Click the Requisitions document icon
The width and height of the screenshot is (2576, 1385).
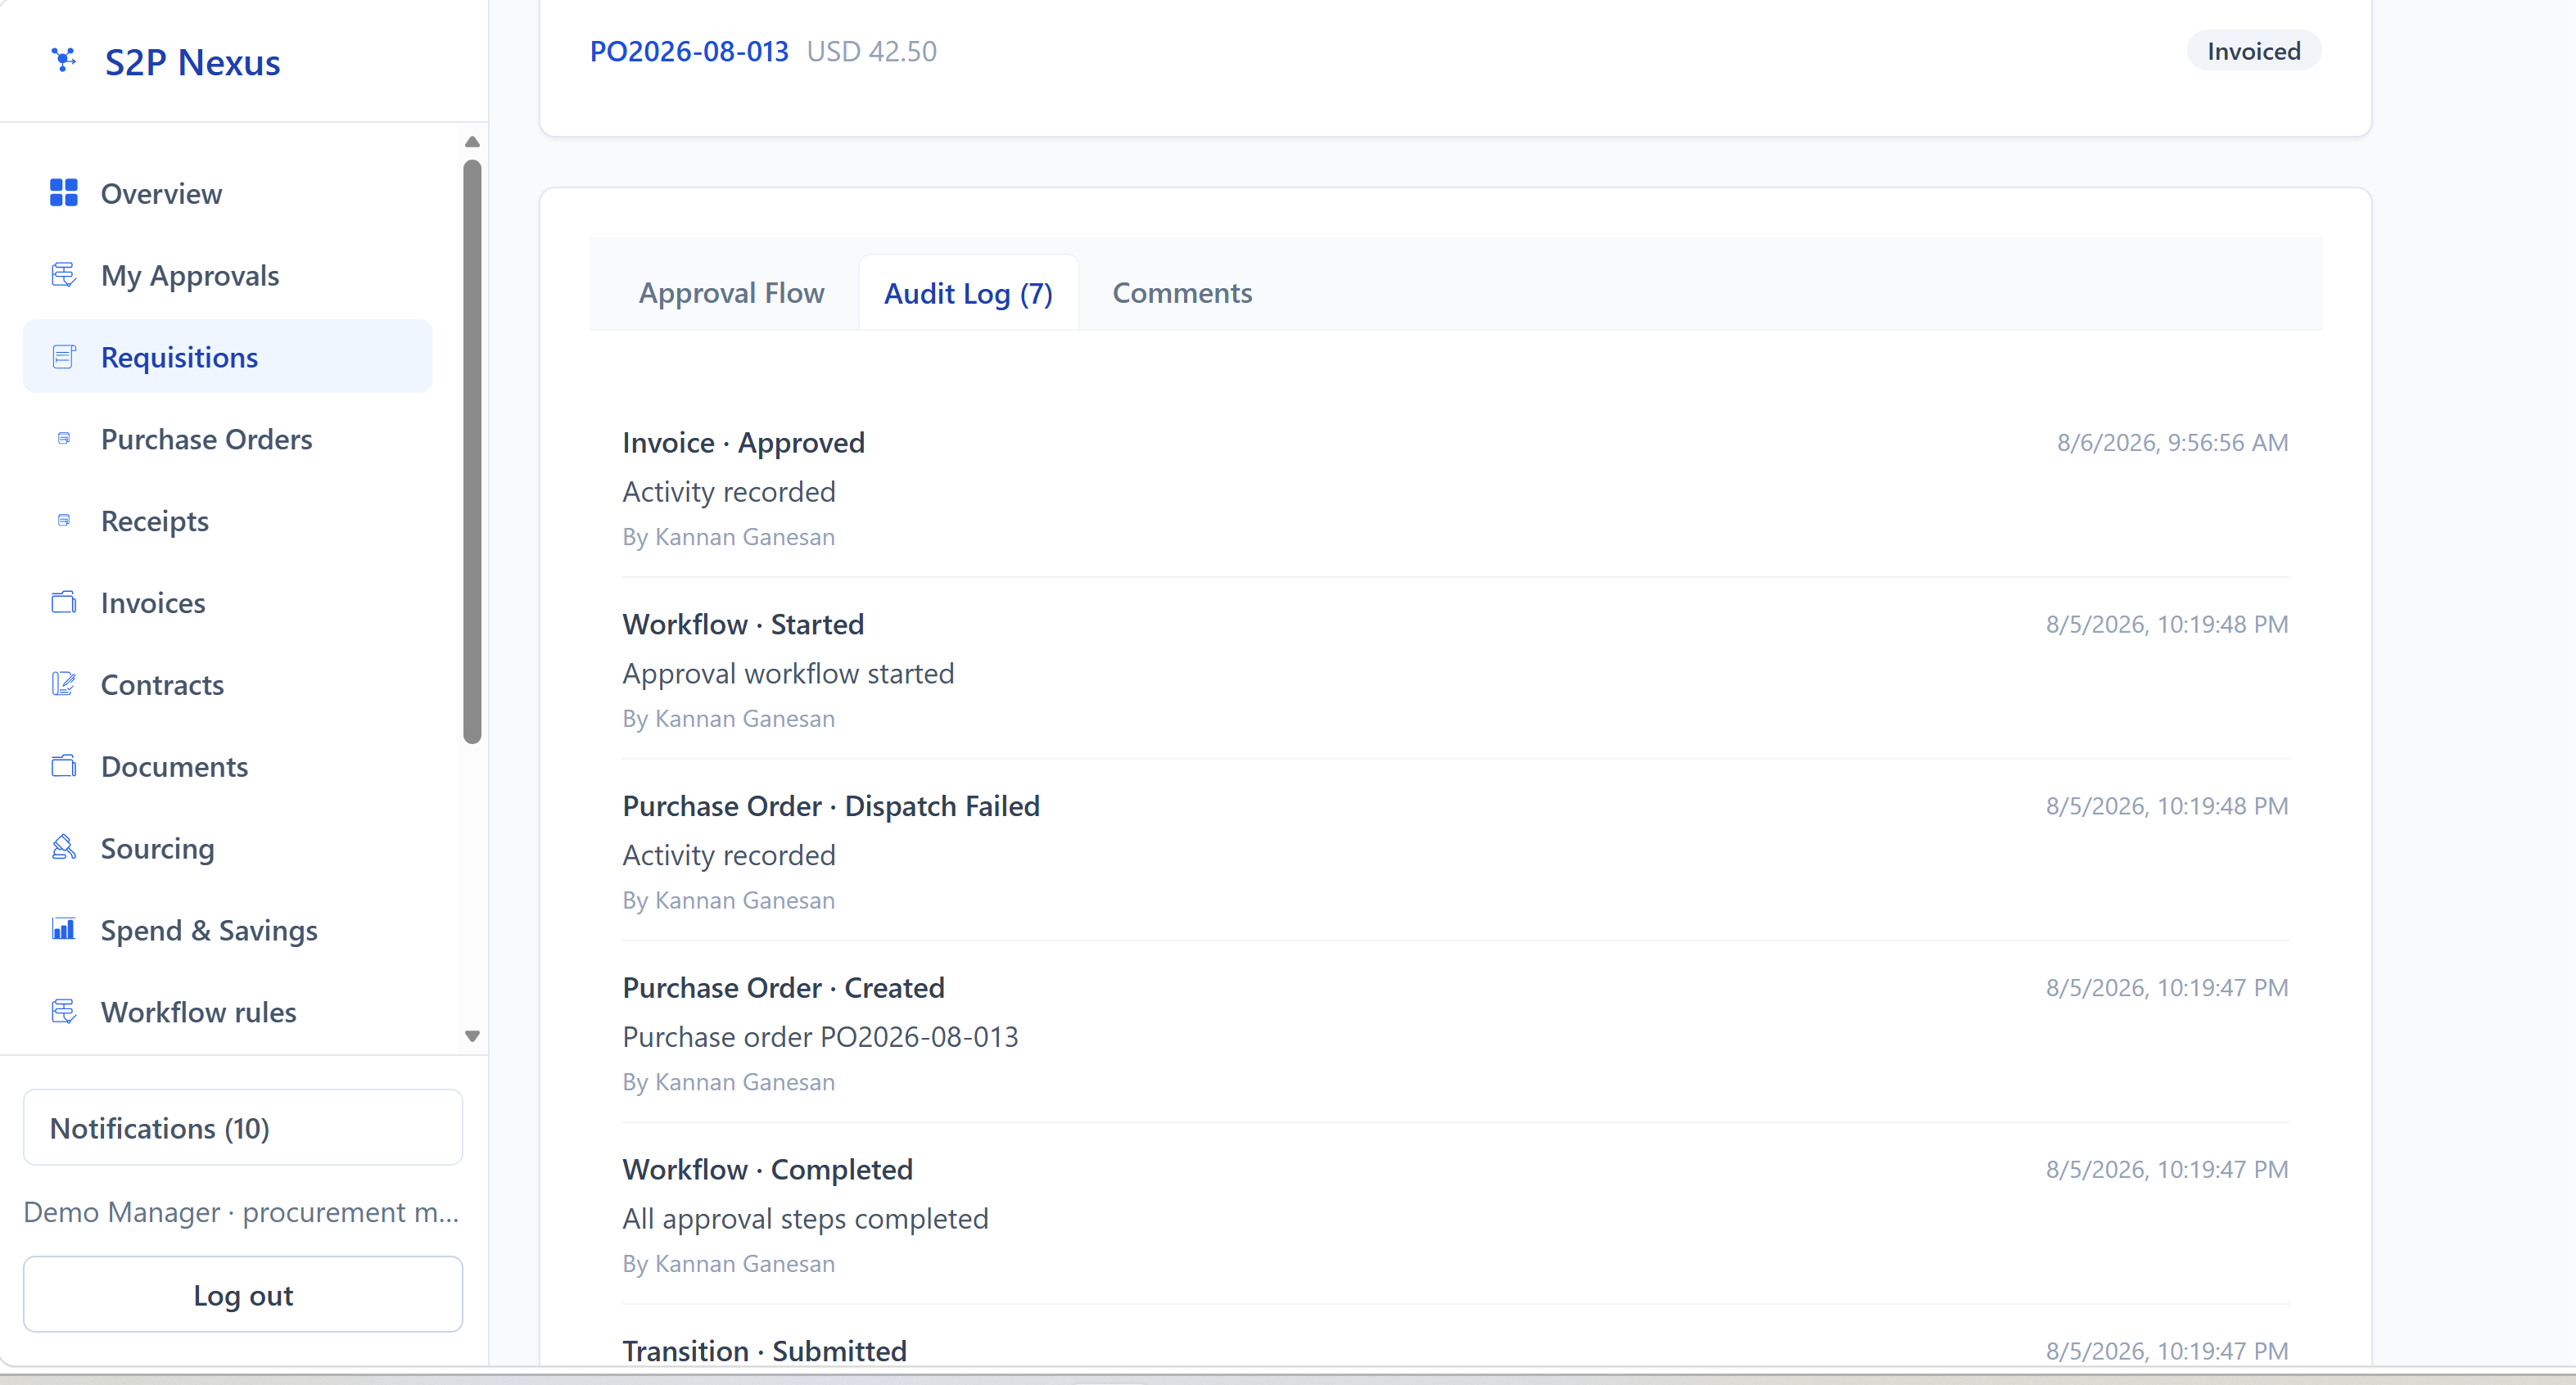click(x=64, y=356)
